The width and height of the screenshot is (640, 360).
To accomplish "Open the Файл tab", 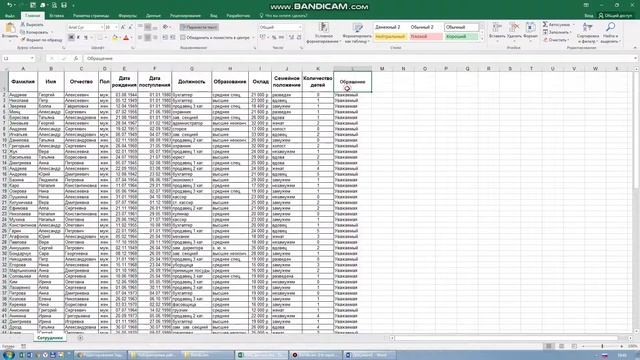I will (x=10, y=16).
